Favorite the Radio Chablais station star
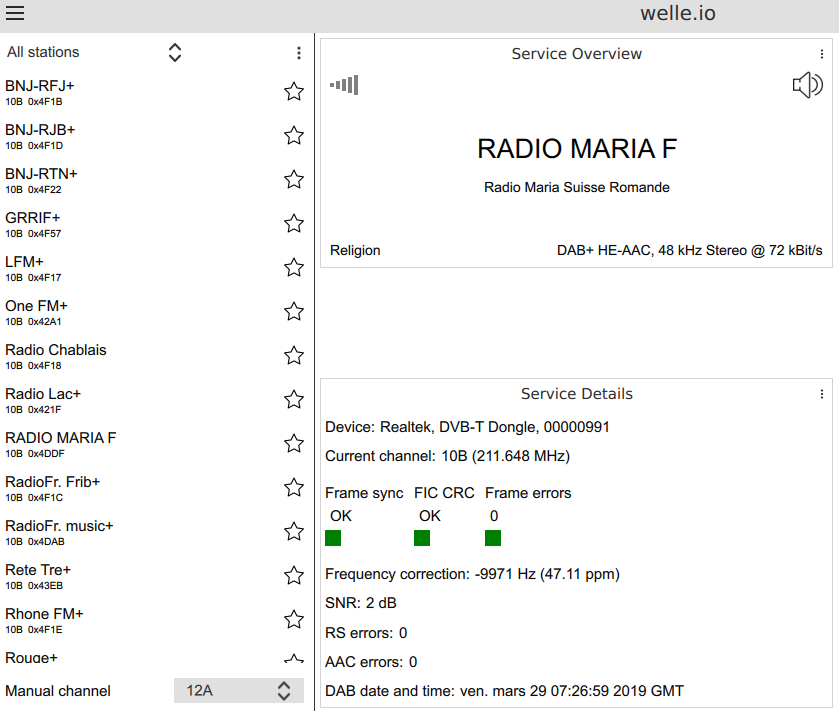The height and width of the screenshot is (711, 839). [x=294, y=355]
